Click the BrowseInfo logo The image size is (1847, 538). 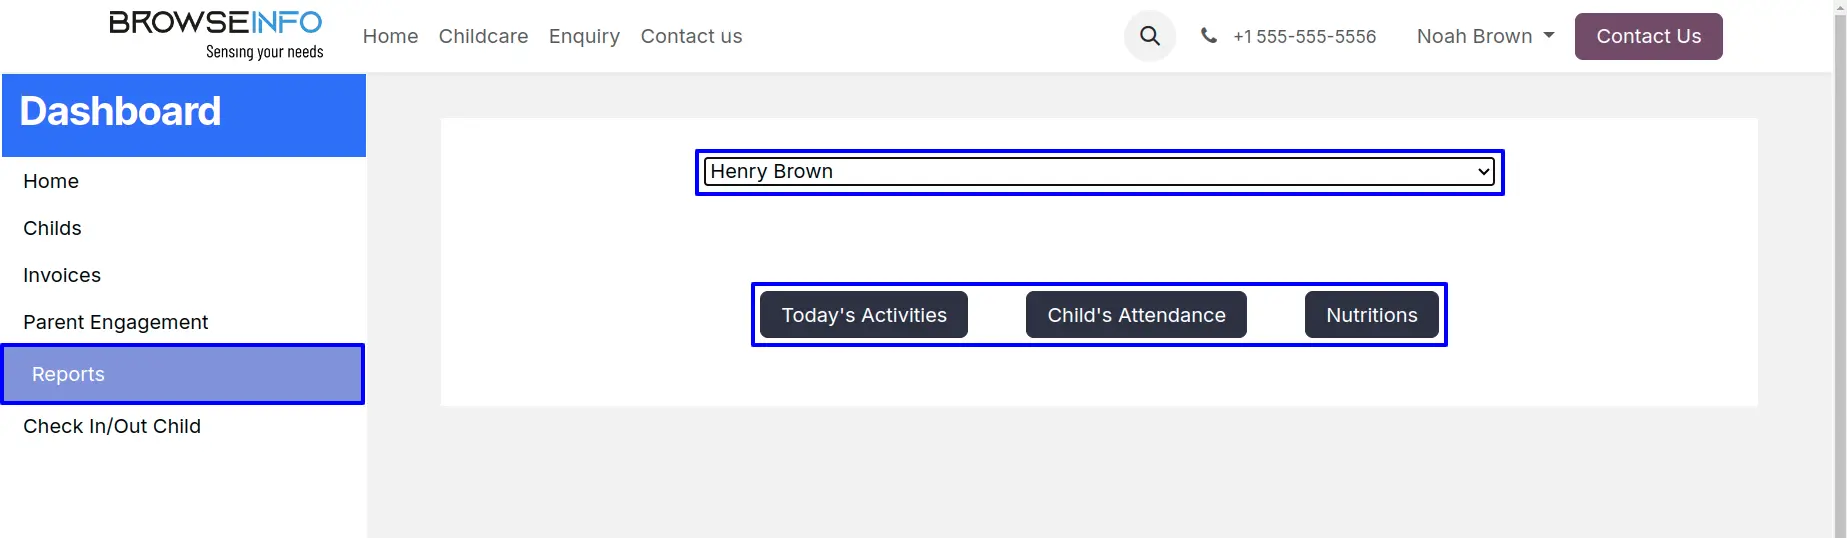[216, 35]
